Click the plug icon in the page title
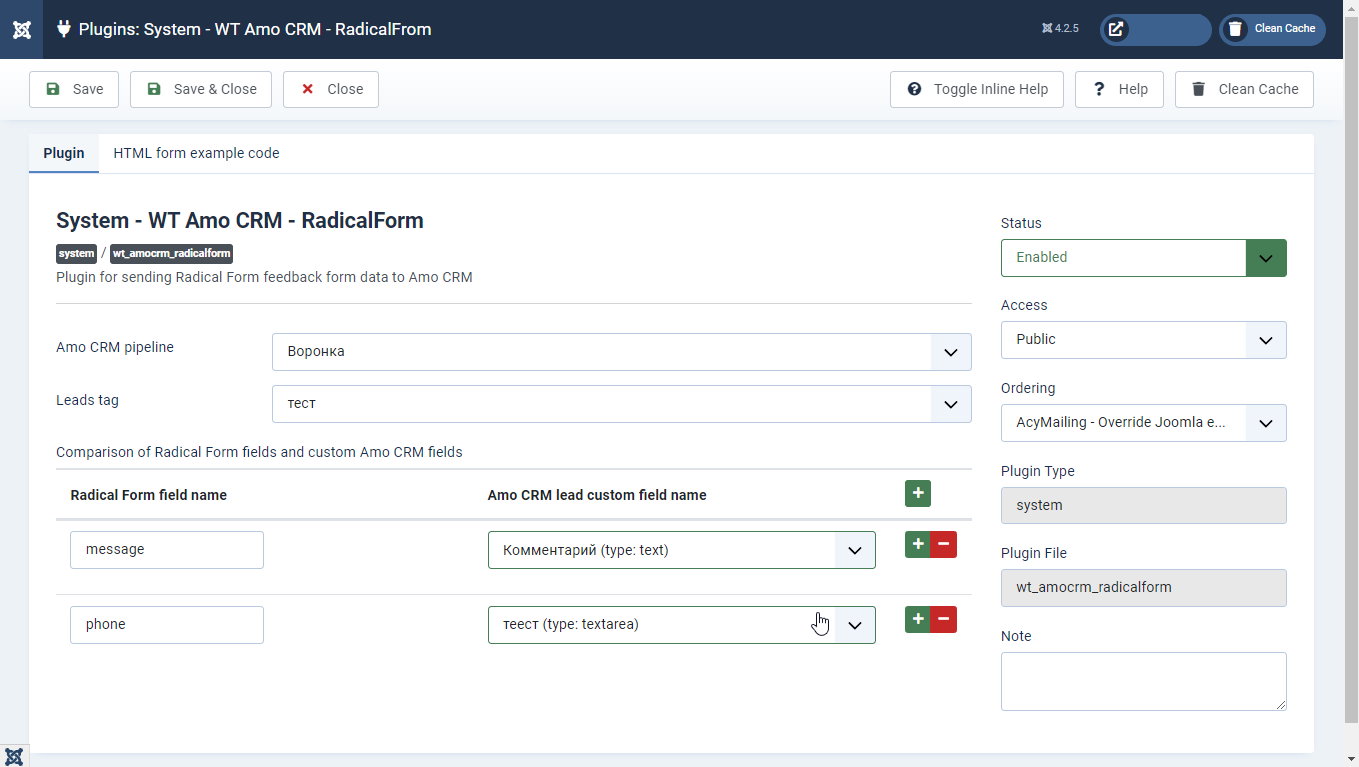 point(64,29)
